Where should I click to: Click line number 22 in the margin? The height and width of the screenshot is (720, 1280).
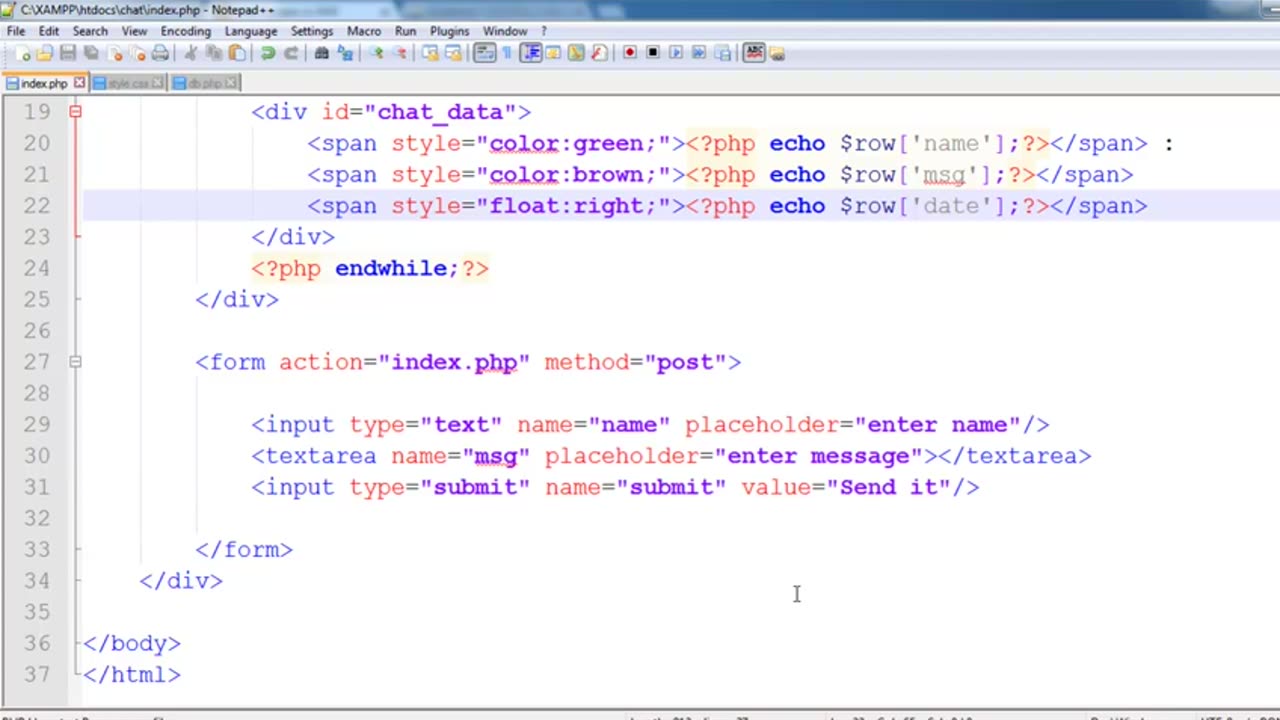pos(36,205)
